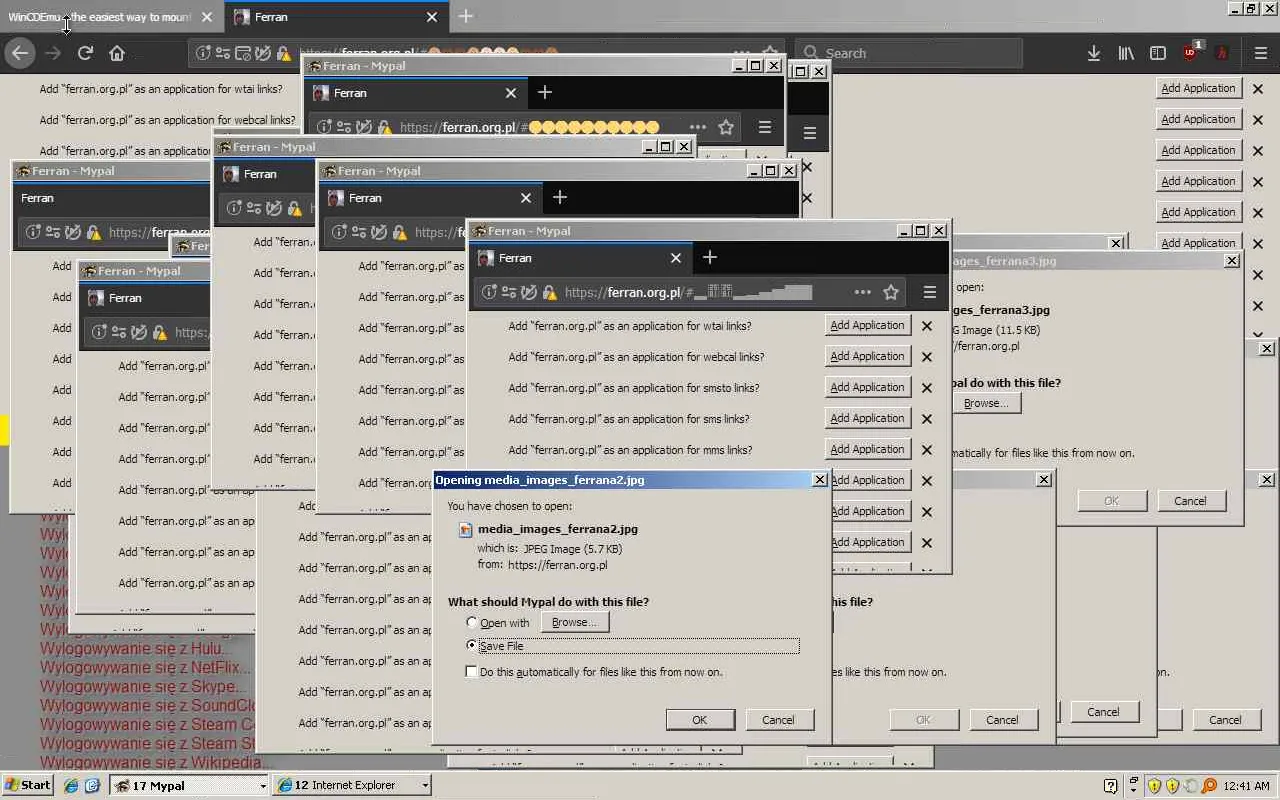
Task: Open page actions menu in frontmost Ferran window
Action: [x=862, y=293]
